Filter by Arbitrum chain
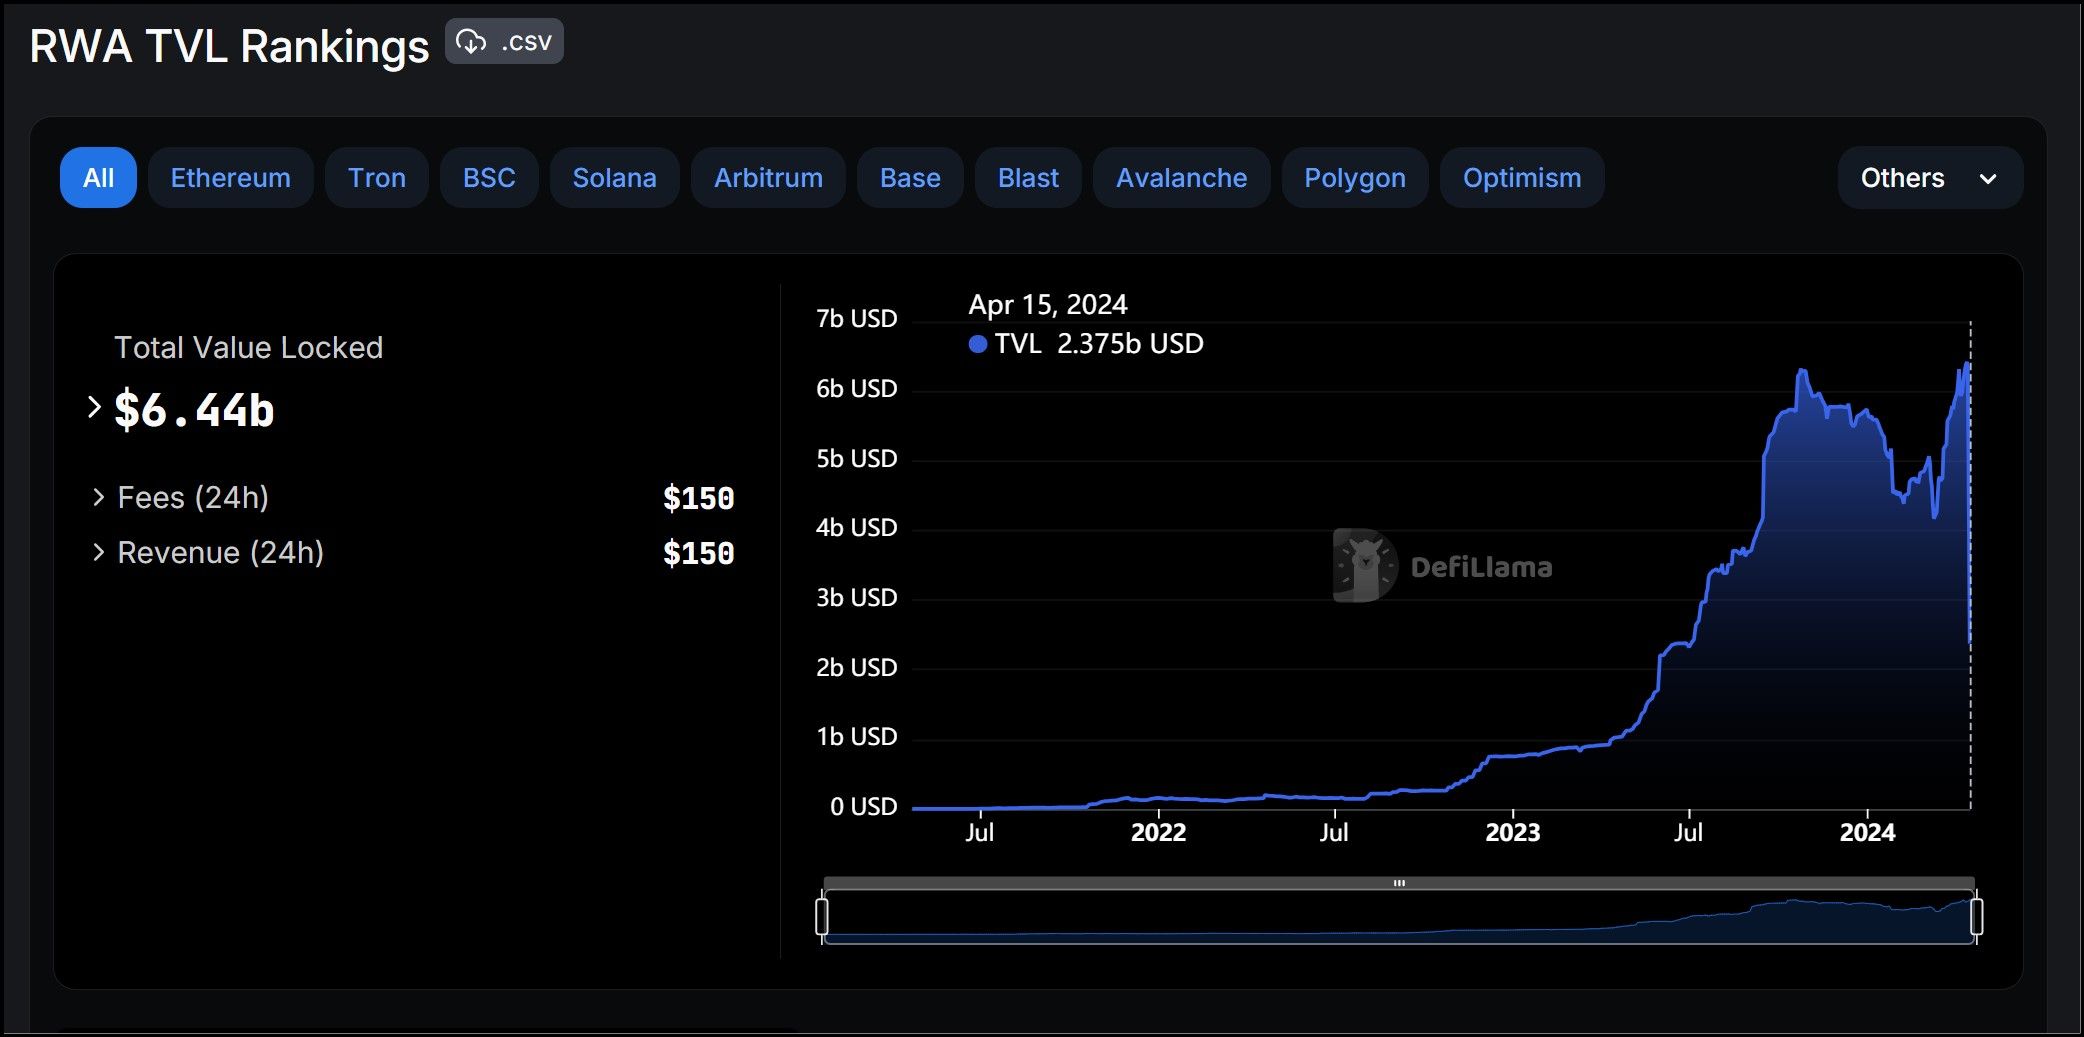Viewport: 2084px width, 1037px height. coord(768,178)
